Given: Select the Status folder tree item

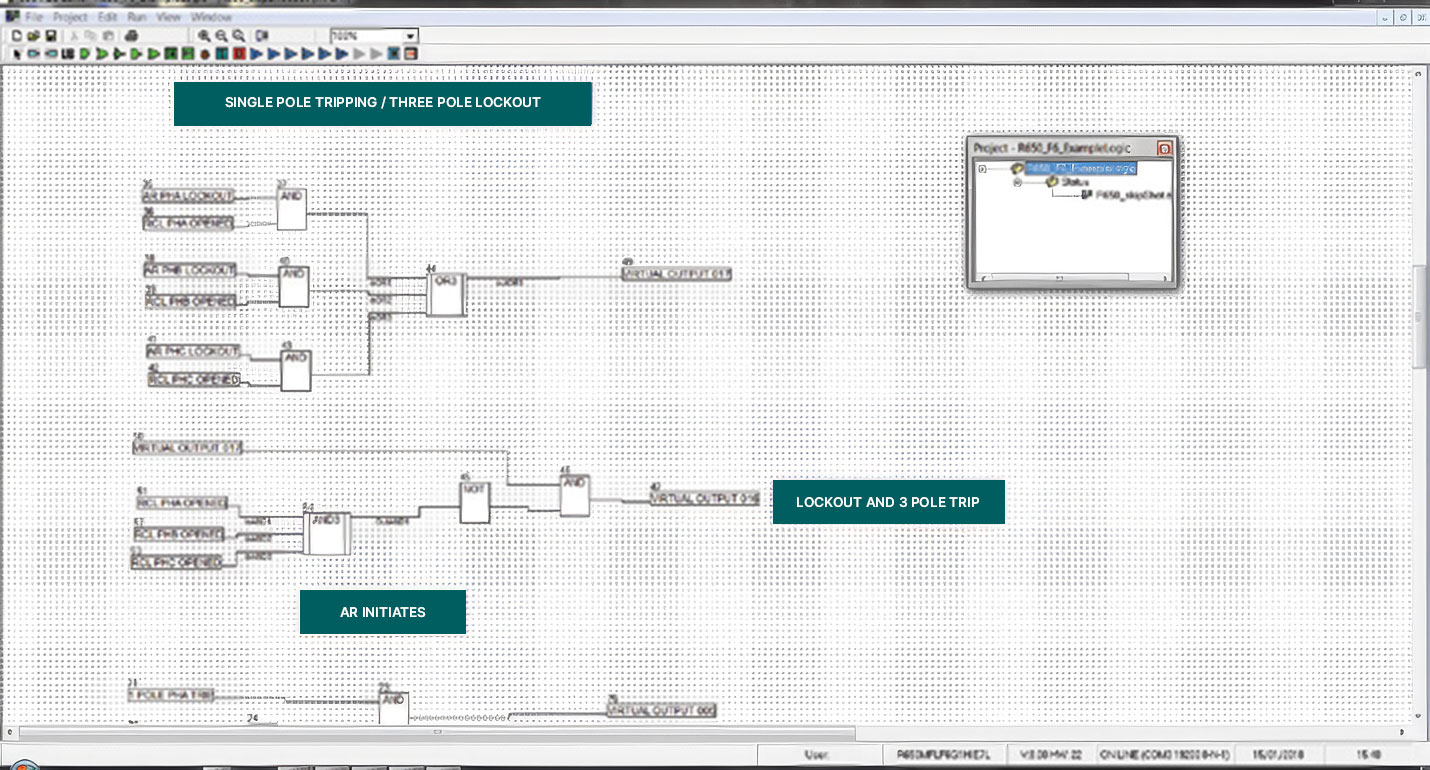Looking at the screenshot, I should [x=1075, y=182].
